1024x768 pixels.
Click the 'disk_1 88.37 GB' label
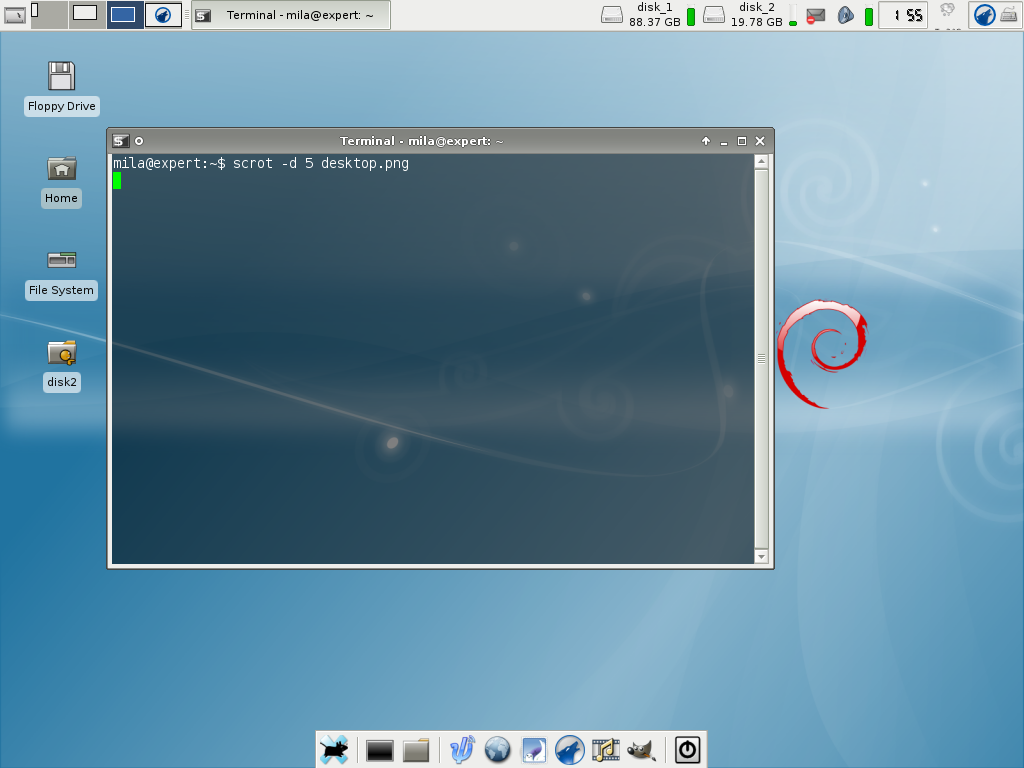[654, 15]
